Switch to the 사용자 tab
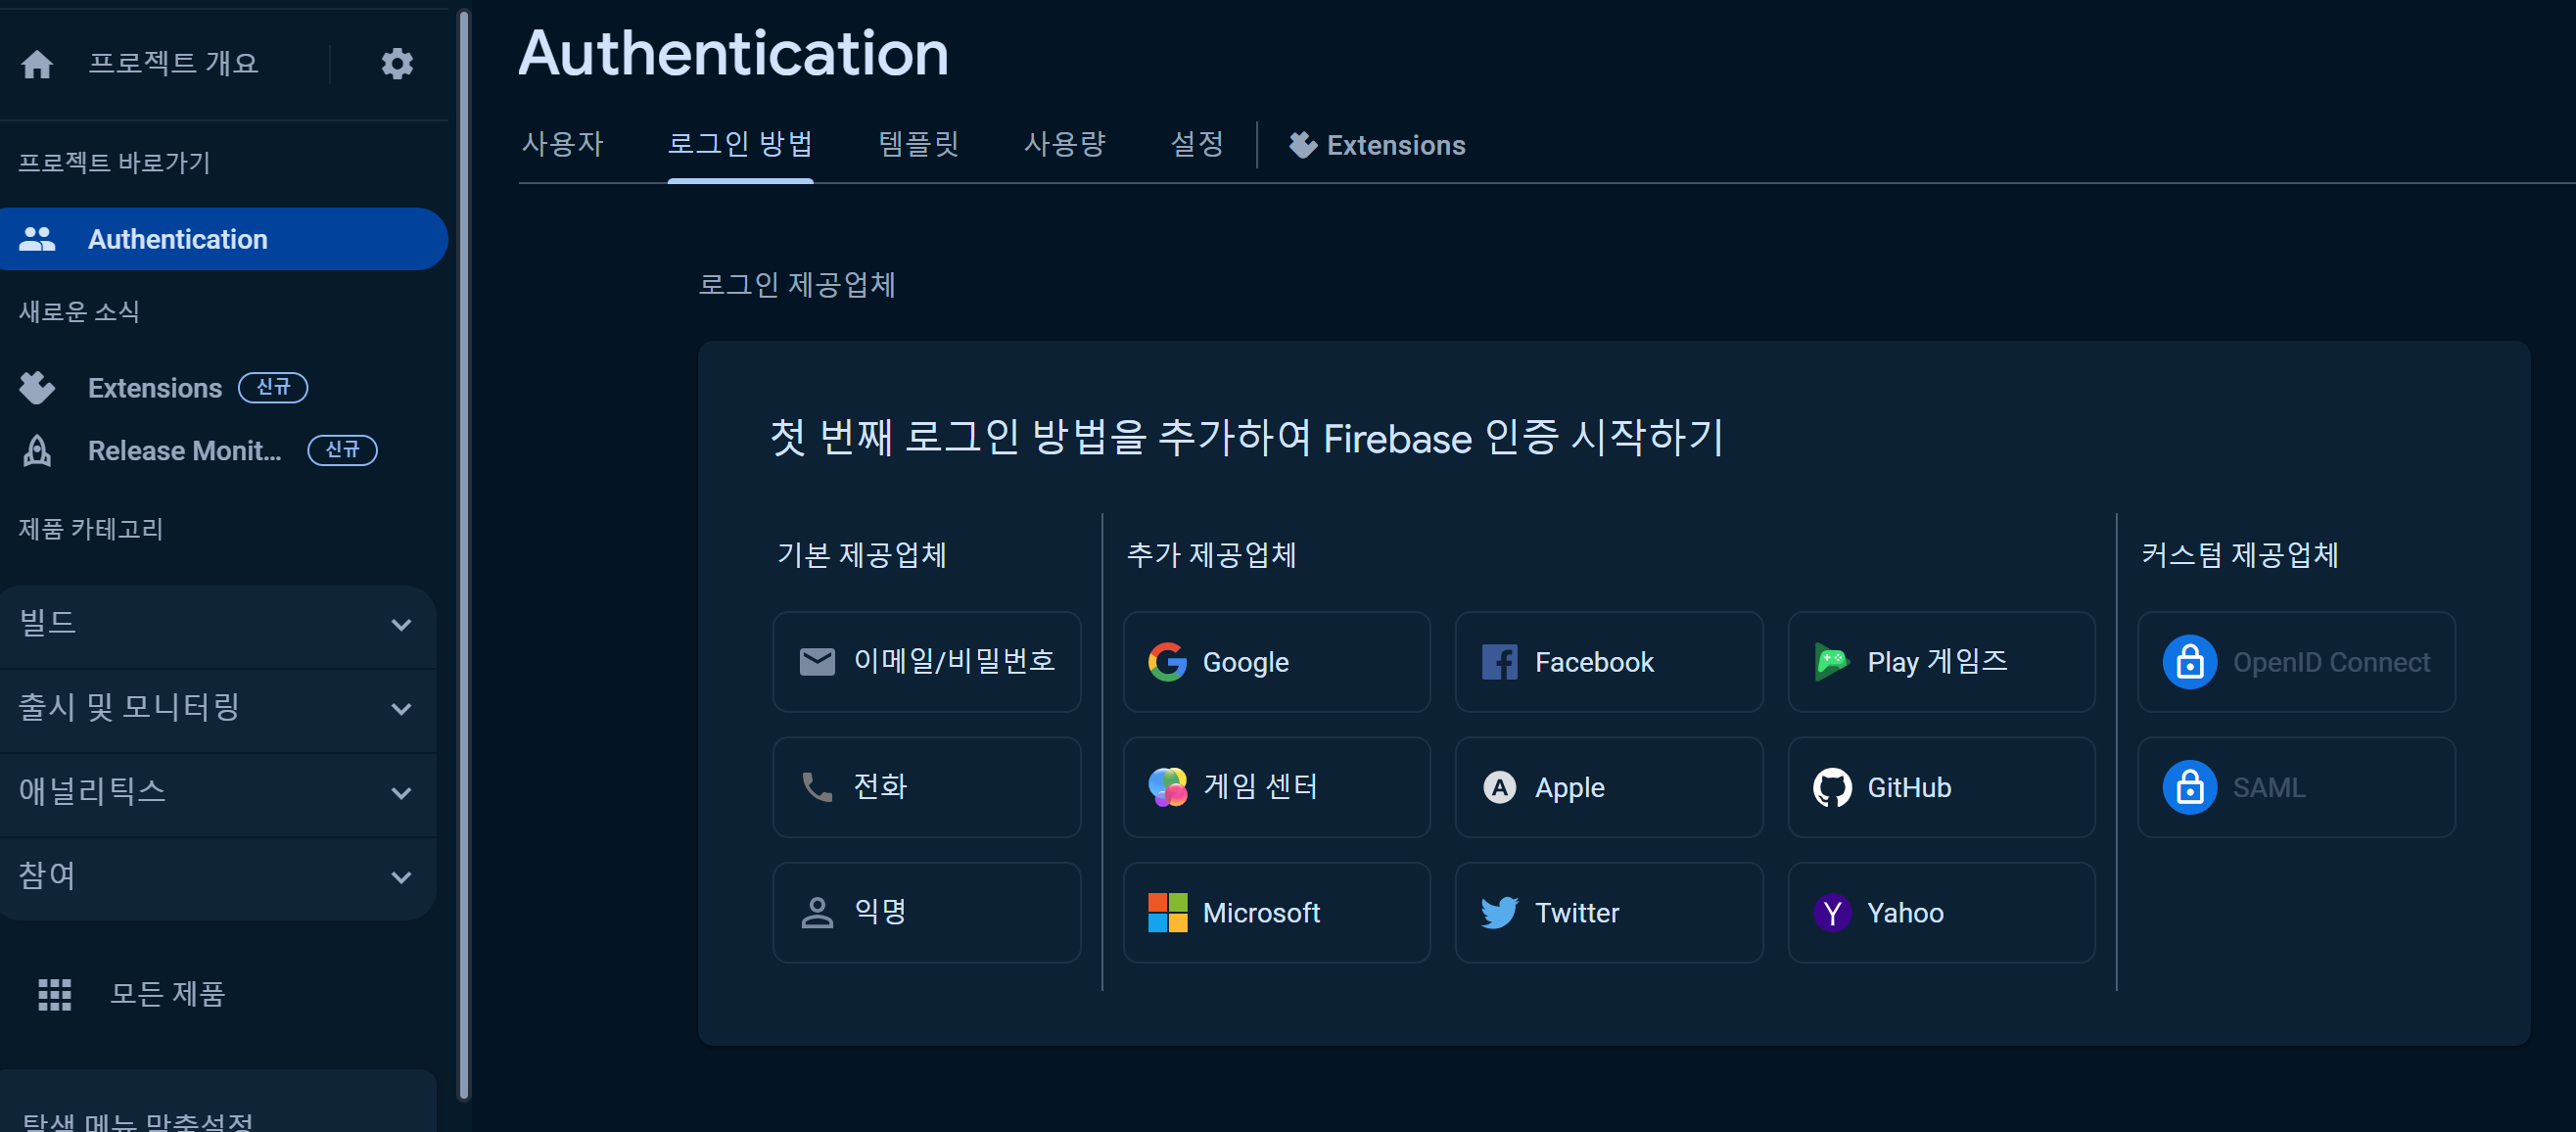The image size is (2576, 1132). tap(563, 145)
